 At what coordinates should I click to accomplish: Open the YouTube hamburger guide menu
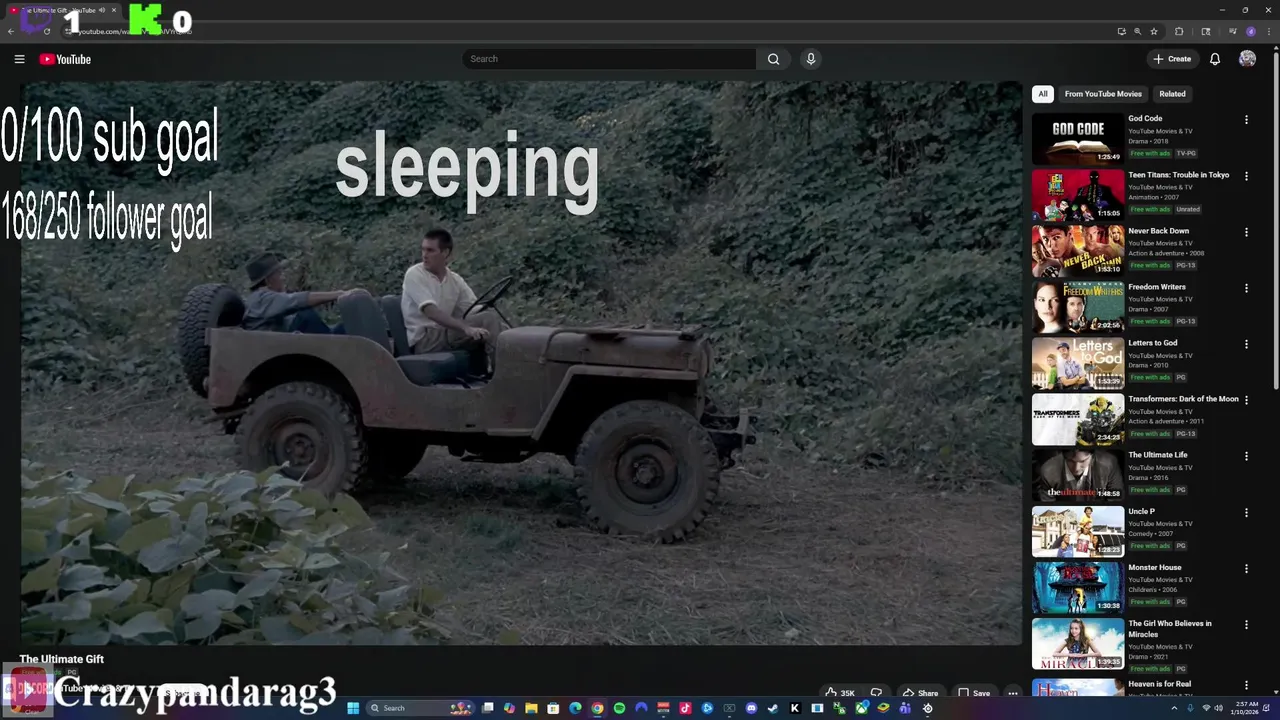pos(19,59)
